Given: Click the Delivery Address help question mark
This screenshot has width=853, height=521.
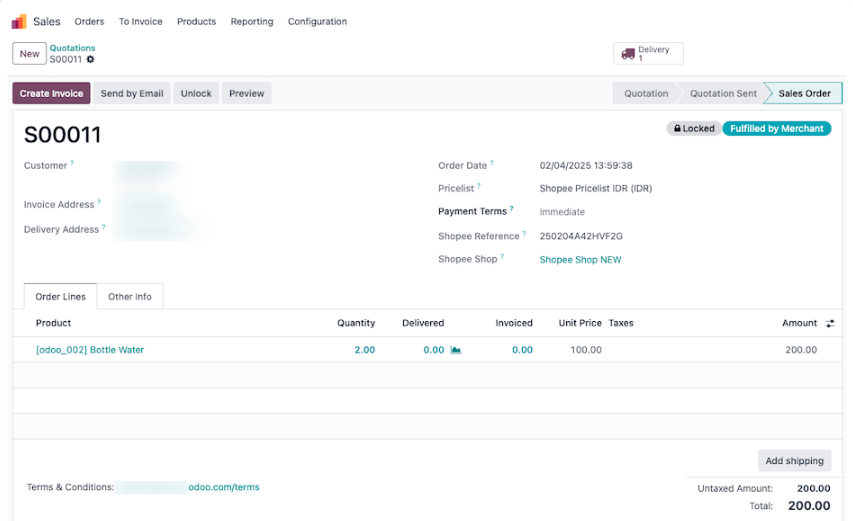Looking at the screenshot, I should 103,227.
